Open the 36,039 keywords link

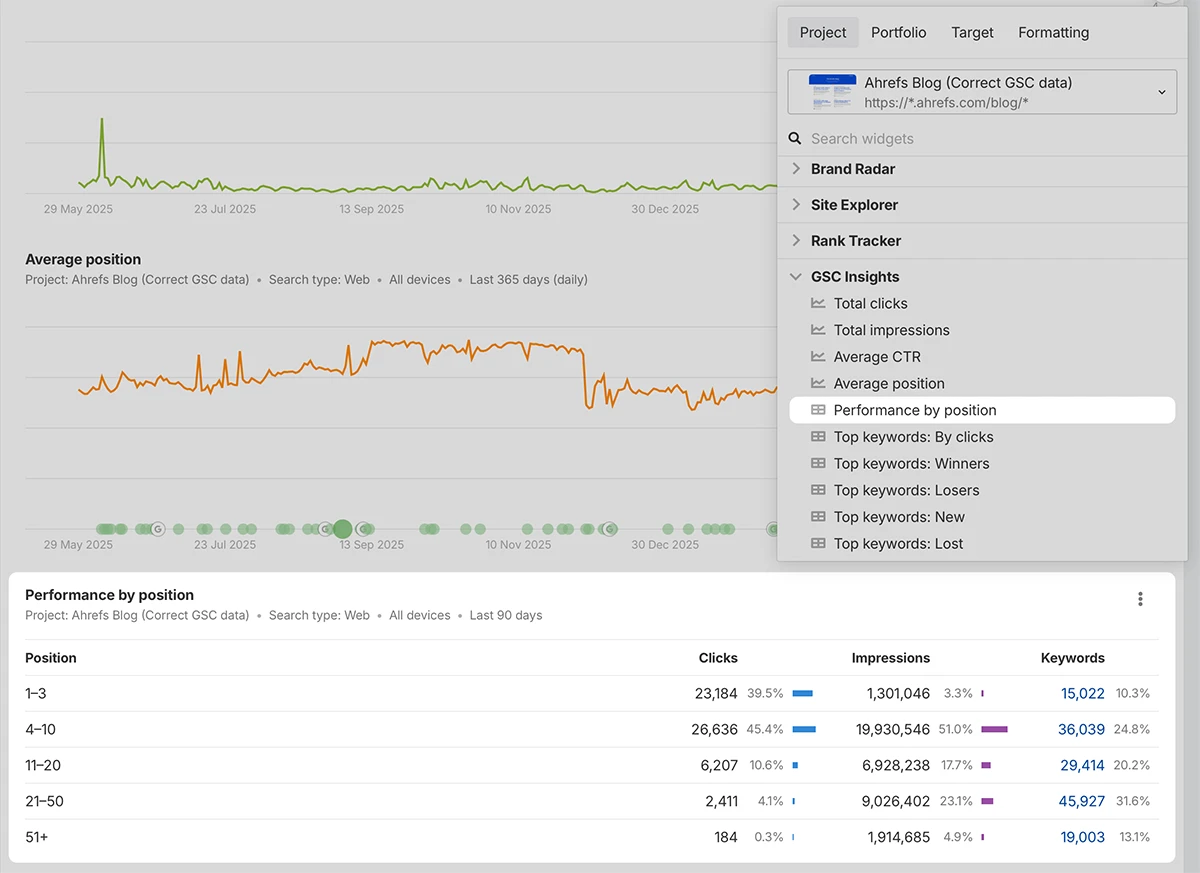(1082, 729)
